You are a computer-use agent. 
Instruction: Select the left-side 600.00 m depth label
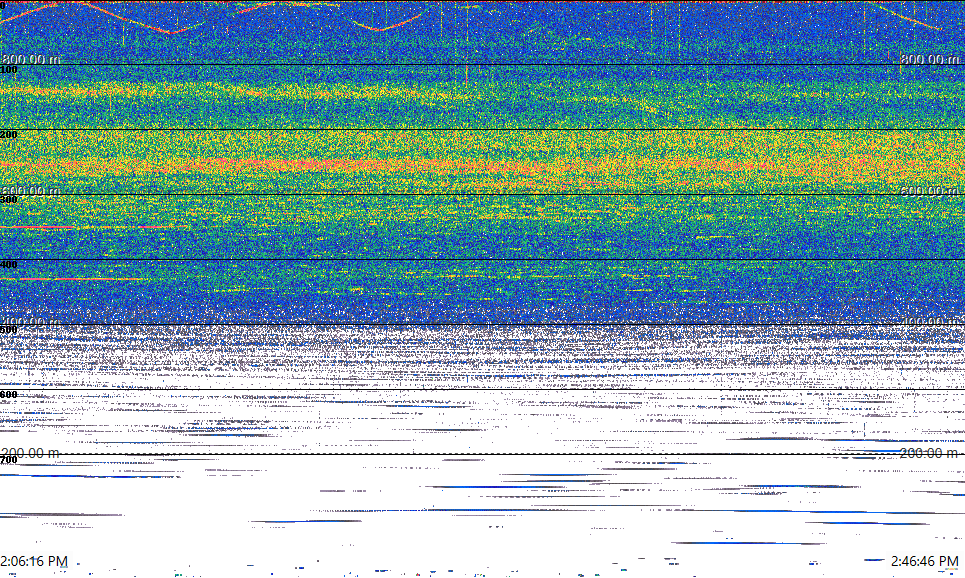pyautogui.click(x=31, y=191)
